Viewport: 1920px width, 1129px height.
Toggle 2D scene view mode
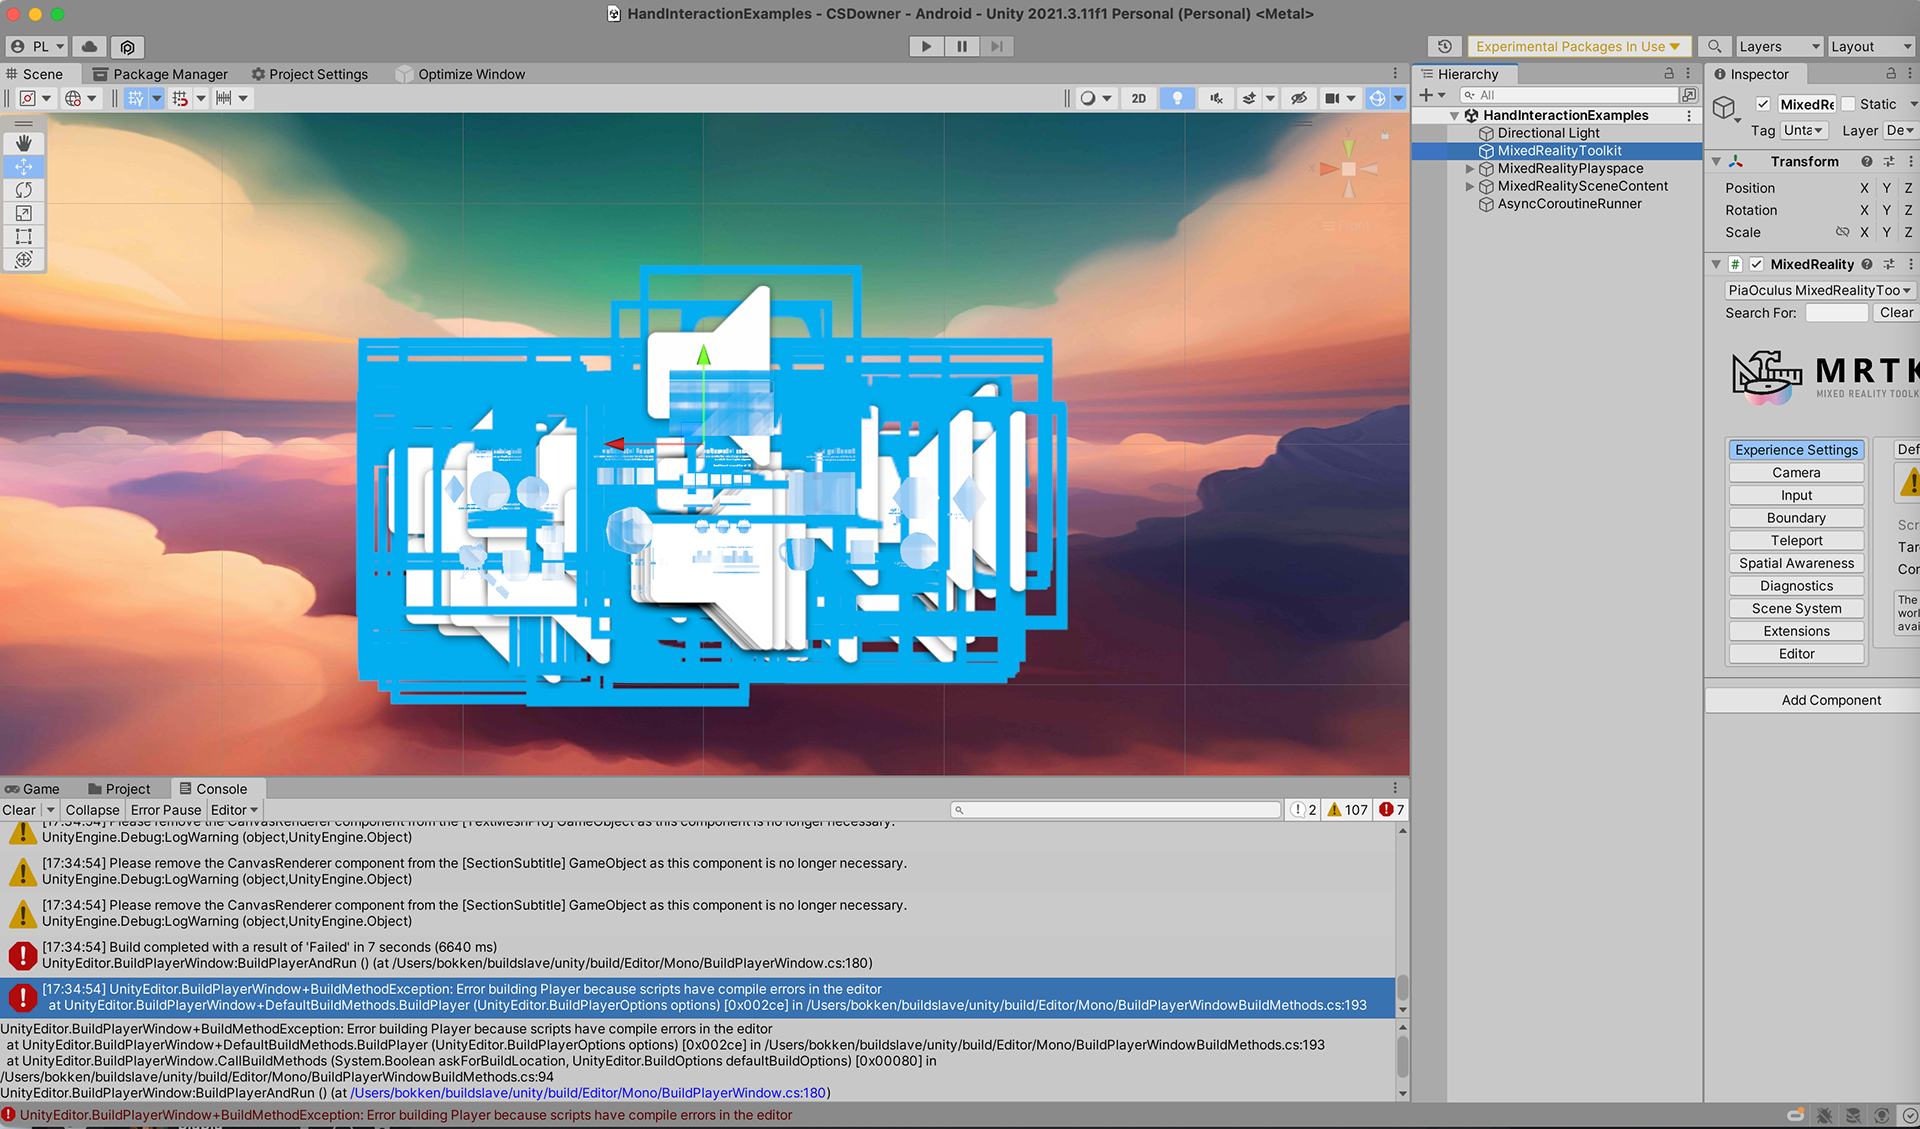(1138, 98)
